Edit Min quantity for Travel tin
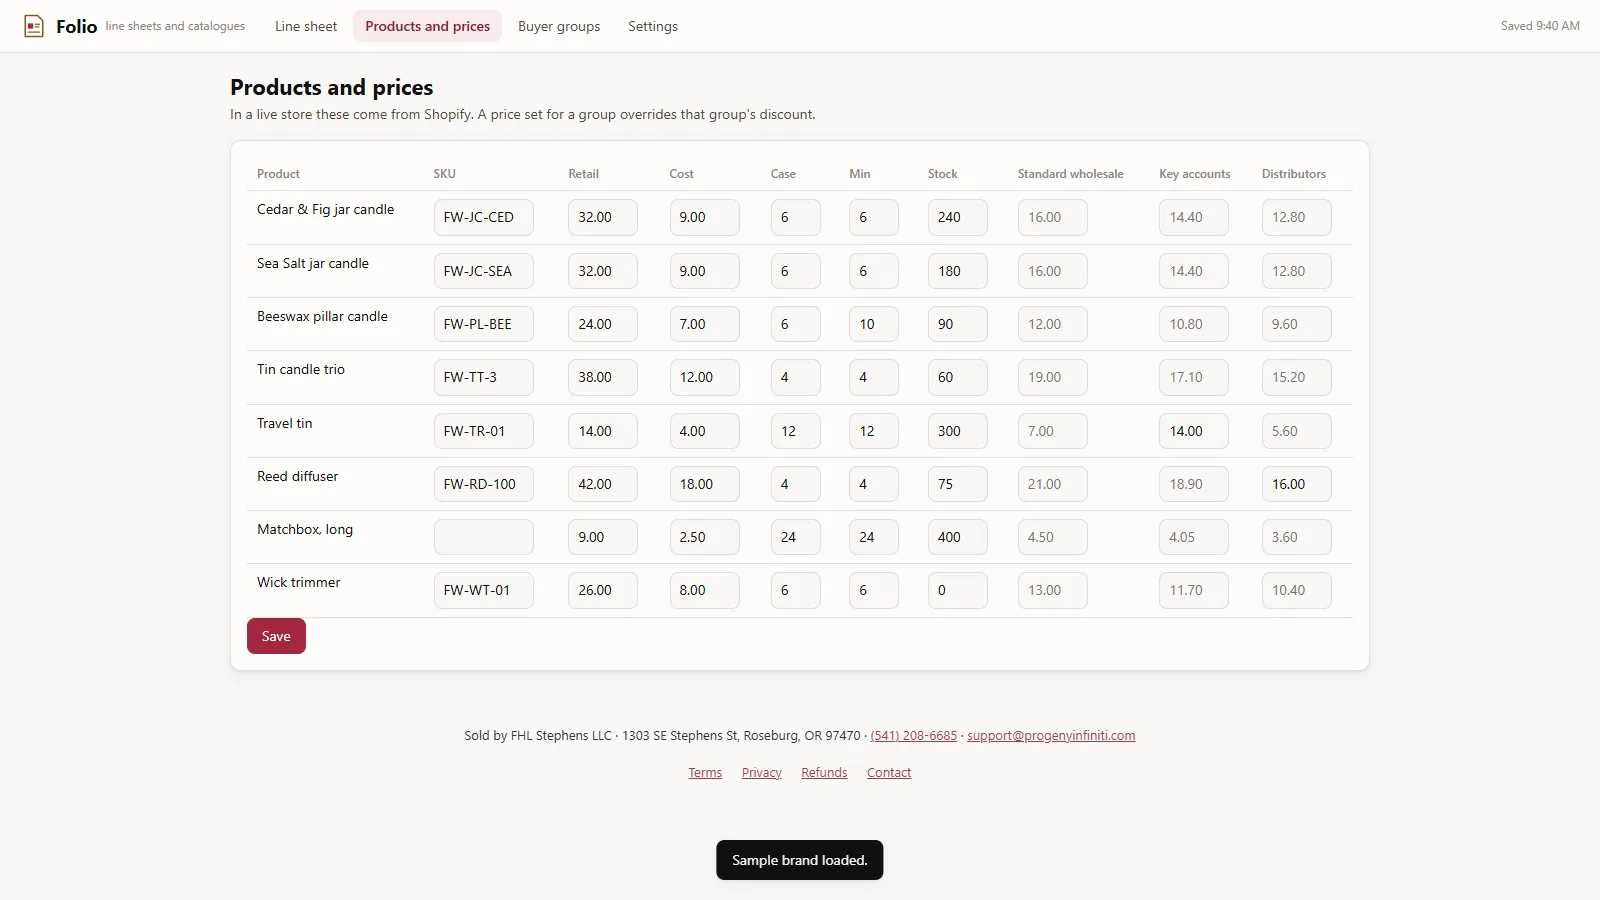 point(873,431)
